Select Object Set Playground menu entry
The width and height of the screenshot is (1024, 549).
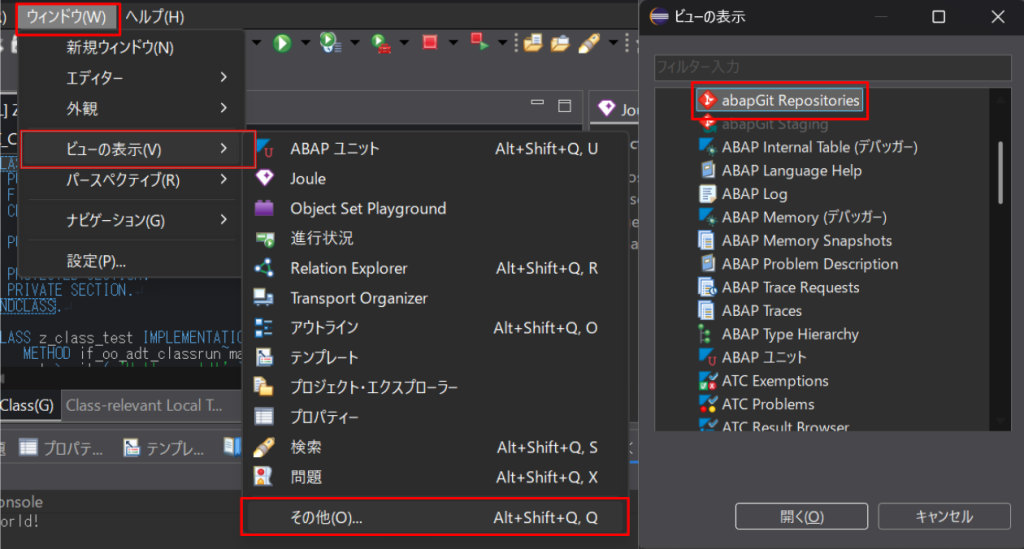[x=368, y=209]
